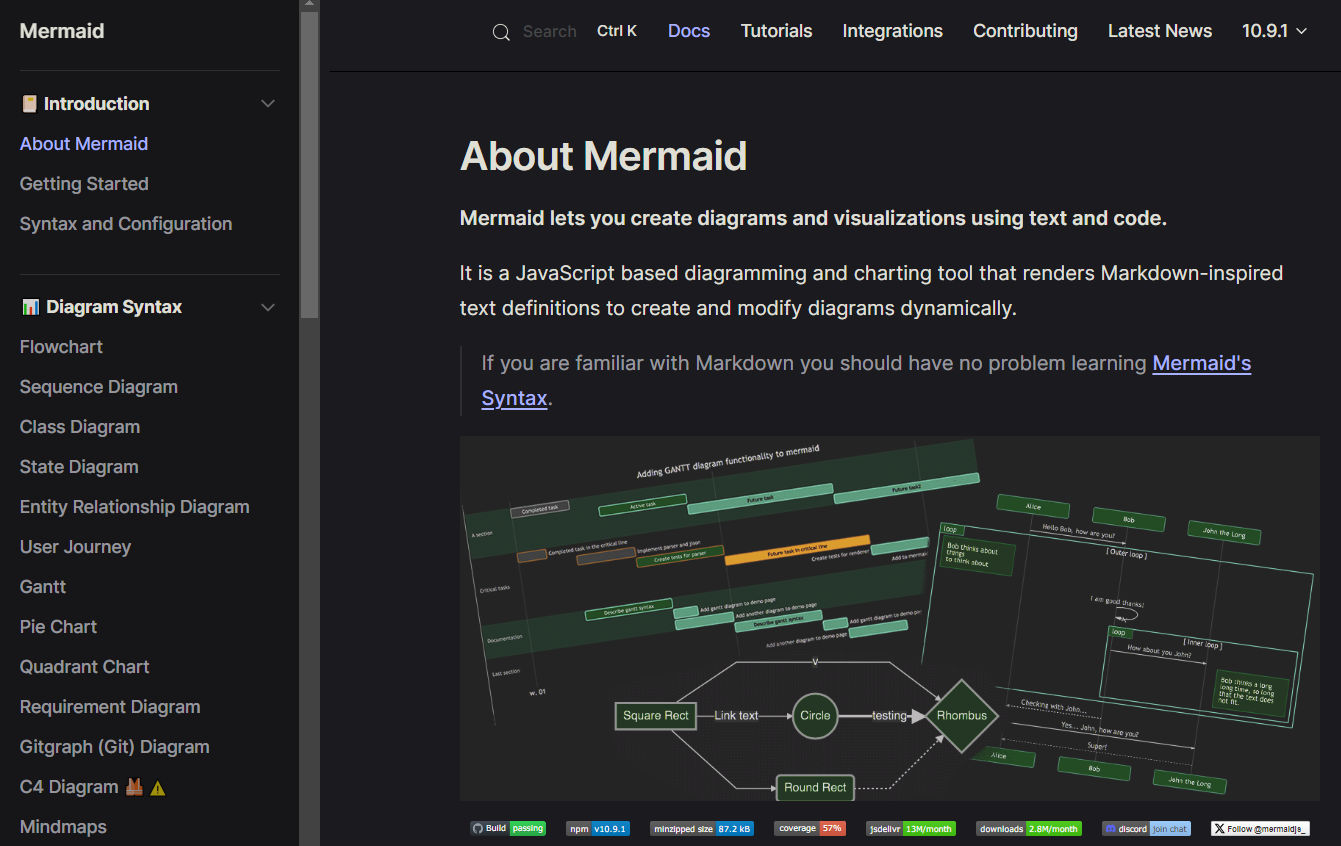This screenshot has height=846, width=1341.
Task: Open the Docs menu item
Action: (689, 31)
